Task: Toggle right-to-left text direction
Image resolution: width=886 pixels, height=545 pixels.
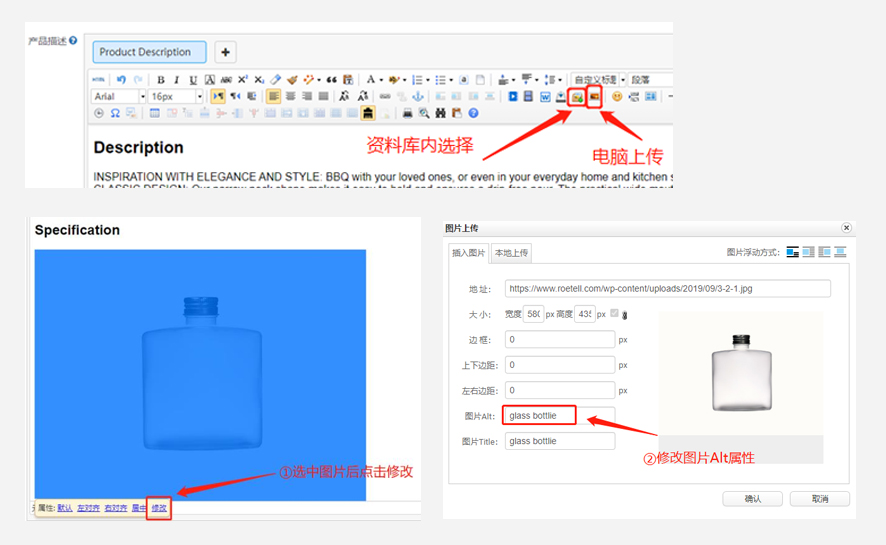Action: pos(235,97)
